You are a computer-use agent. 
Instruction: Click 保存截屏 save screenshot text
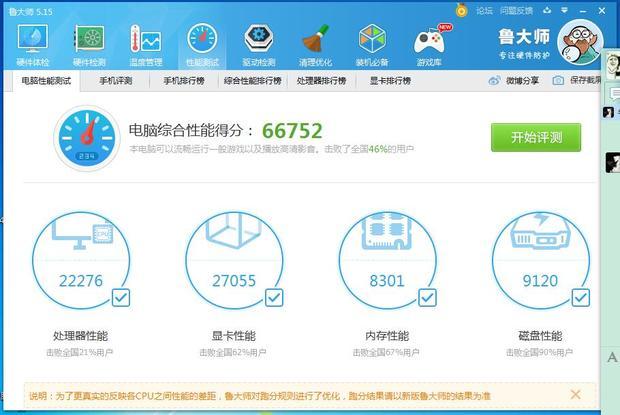pos(586,81)
